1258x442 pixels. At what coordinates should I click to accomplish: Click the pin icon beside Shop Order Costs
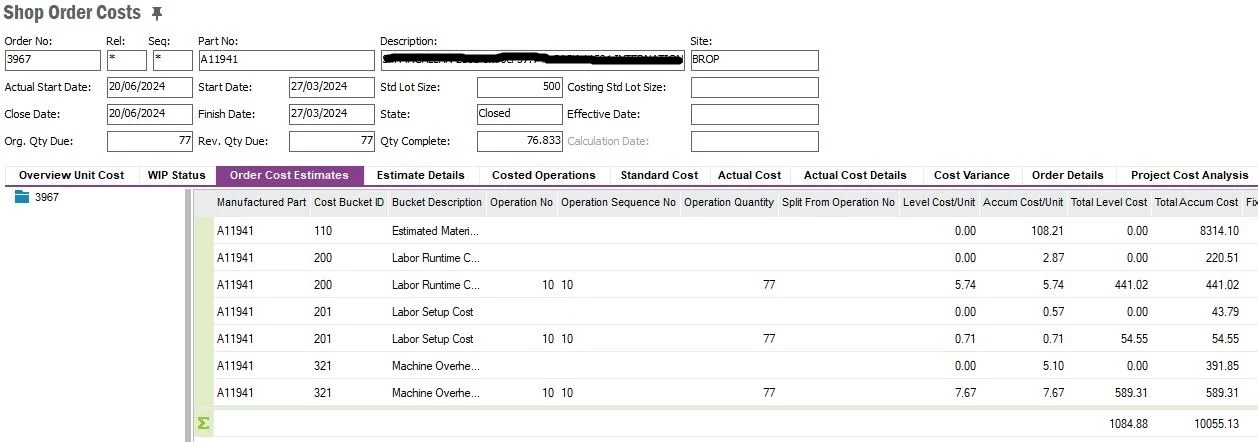tap(156, 13)
